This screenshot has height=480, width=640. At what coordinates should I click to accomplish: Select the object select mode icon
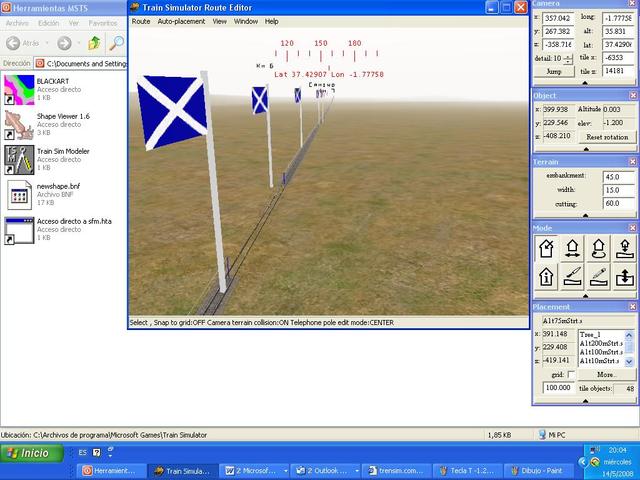pos(547,249)
